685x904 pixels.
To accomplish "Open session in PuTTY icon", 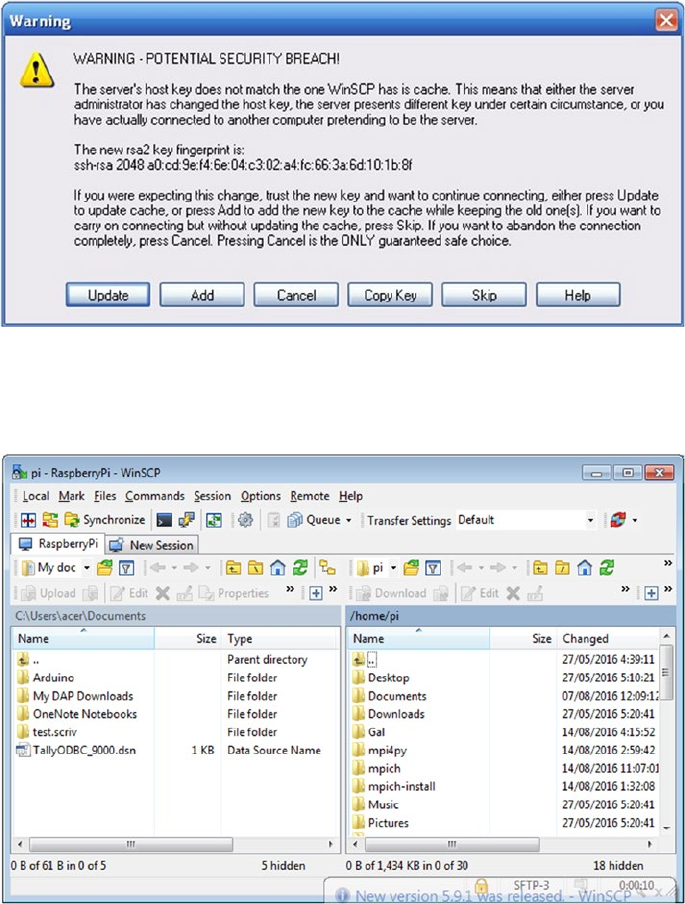I will point(186,520).
